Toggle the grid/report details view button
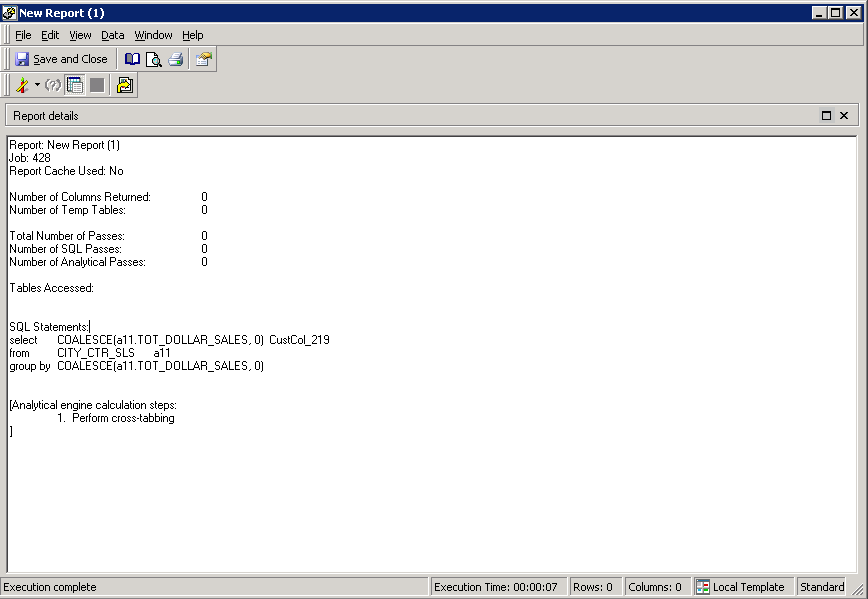Image resolution: width=868 pixels, height=599 pixels. pyautogui.click(x=75, y=86)
